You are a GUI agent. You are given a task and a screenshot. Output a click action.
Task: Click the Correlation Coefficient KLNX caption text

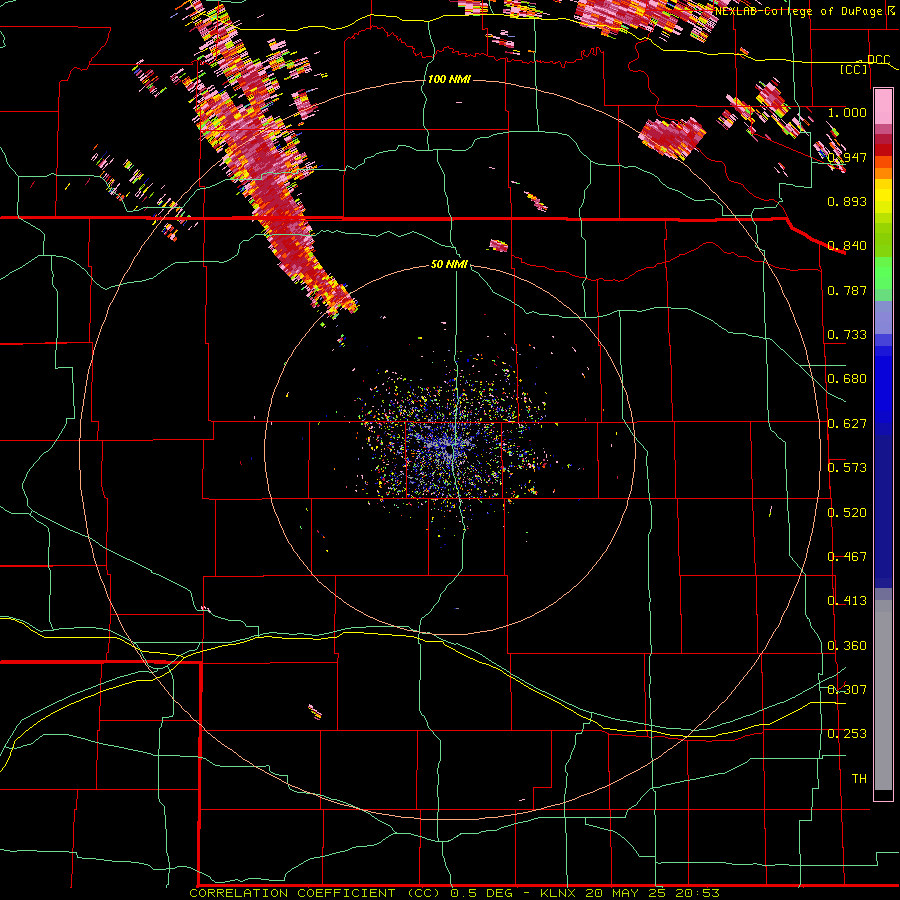tap(454, 893)
